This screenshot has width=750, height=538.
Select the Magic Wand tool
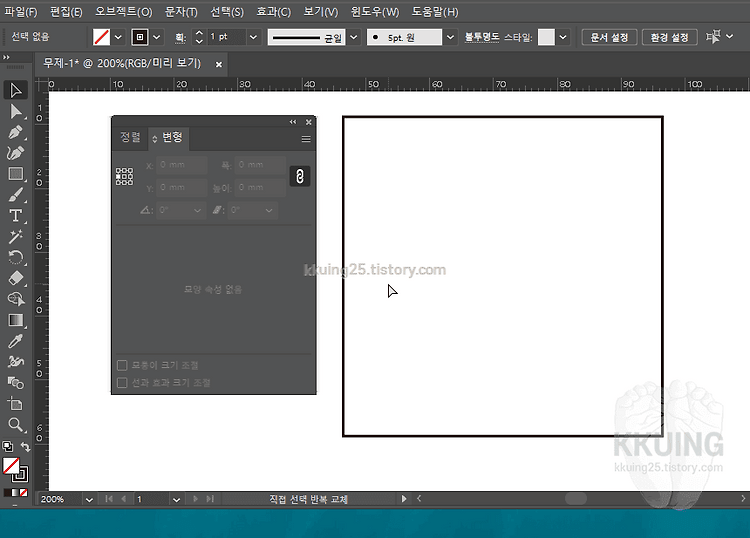click(x=15, y=237)
